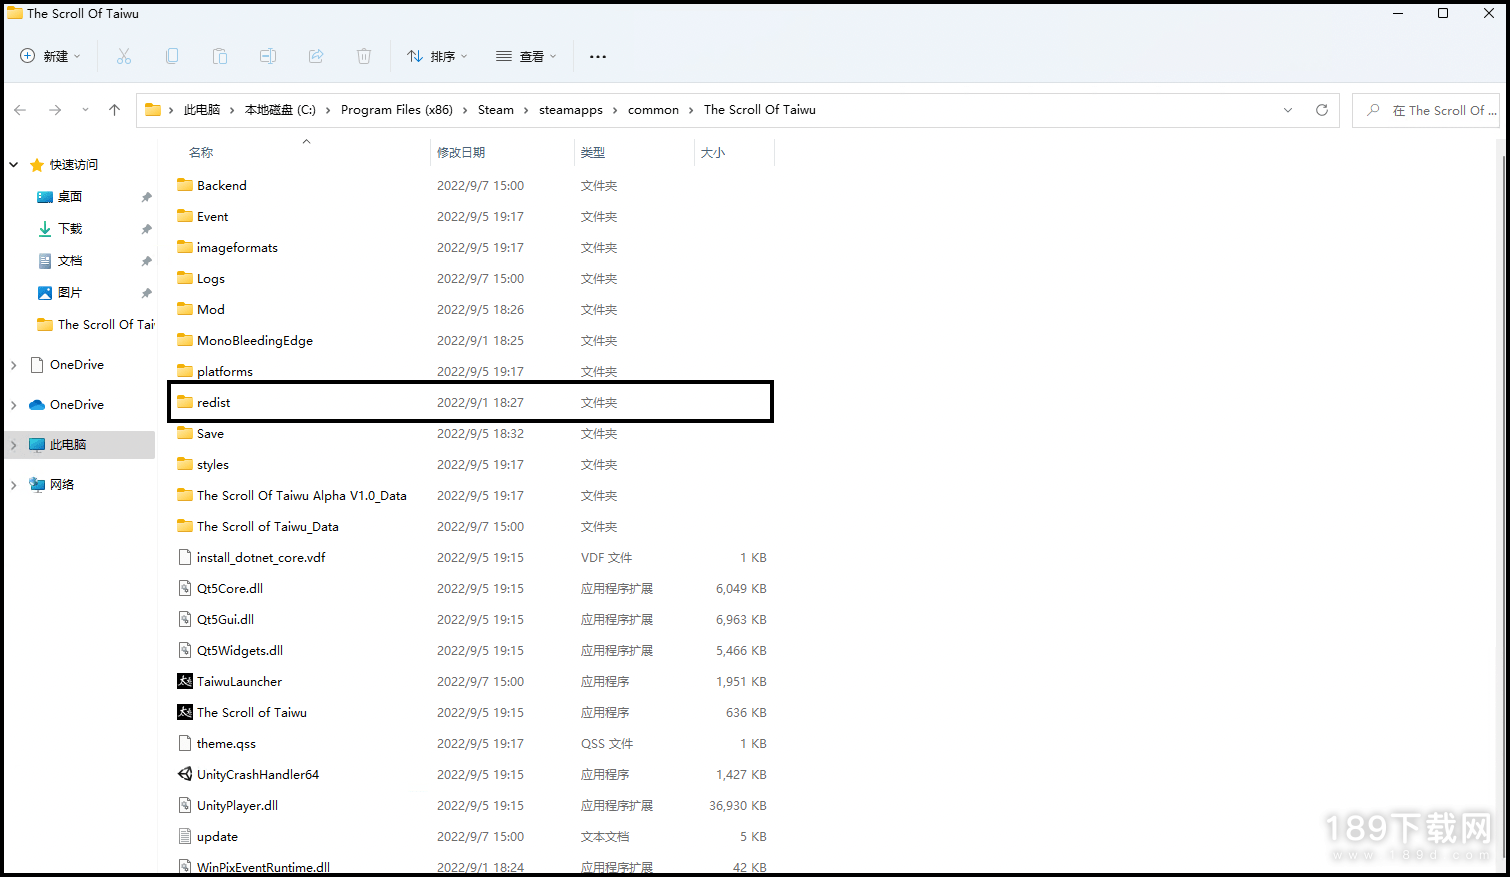The image size is (1510, 877).
Task: Select the imageformats folder
Action: pyautogui.click(x=472, y=247)
